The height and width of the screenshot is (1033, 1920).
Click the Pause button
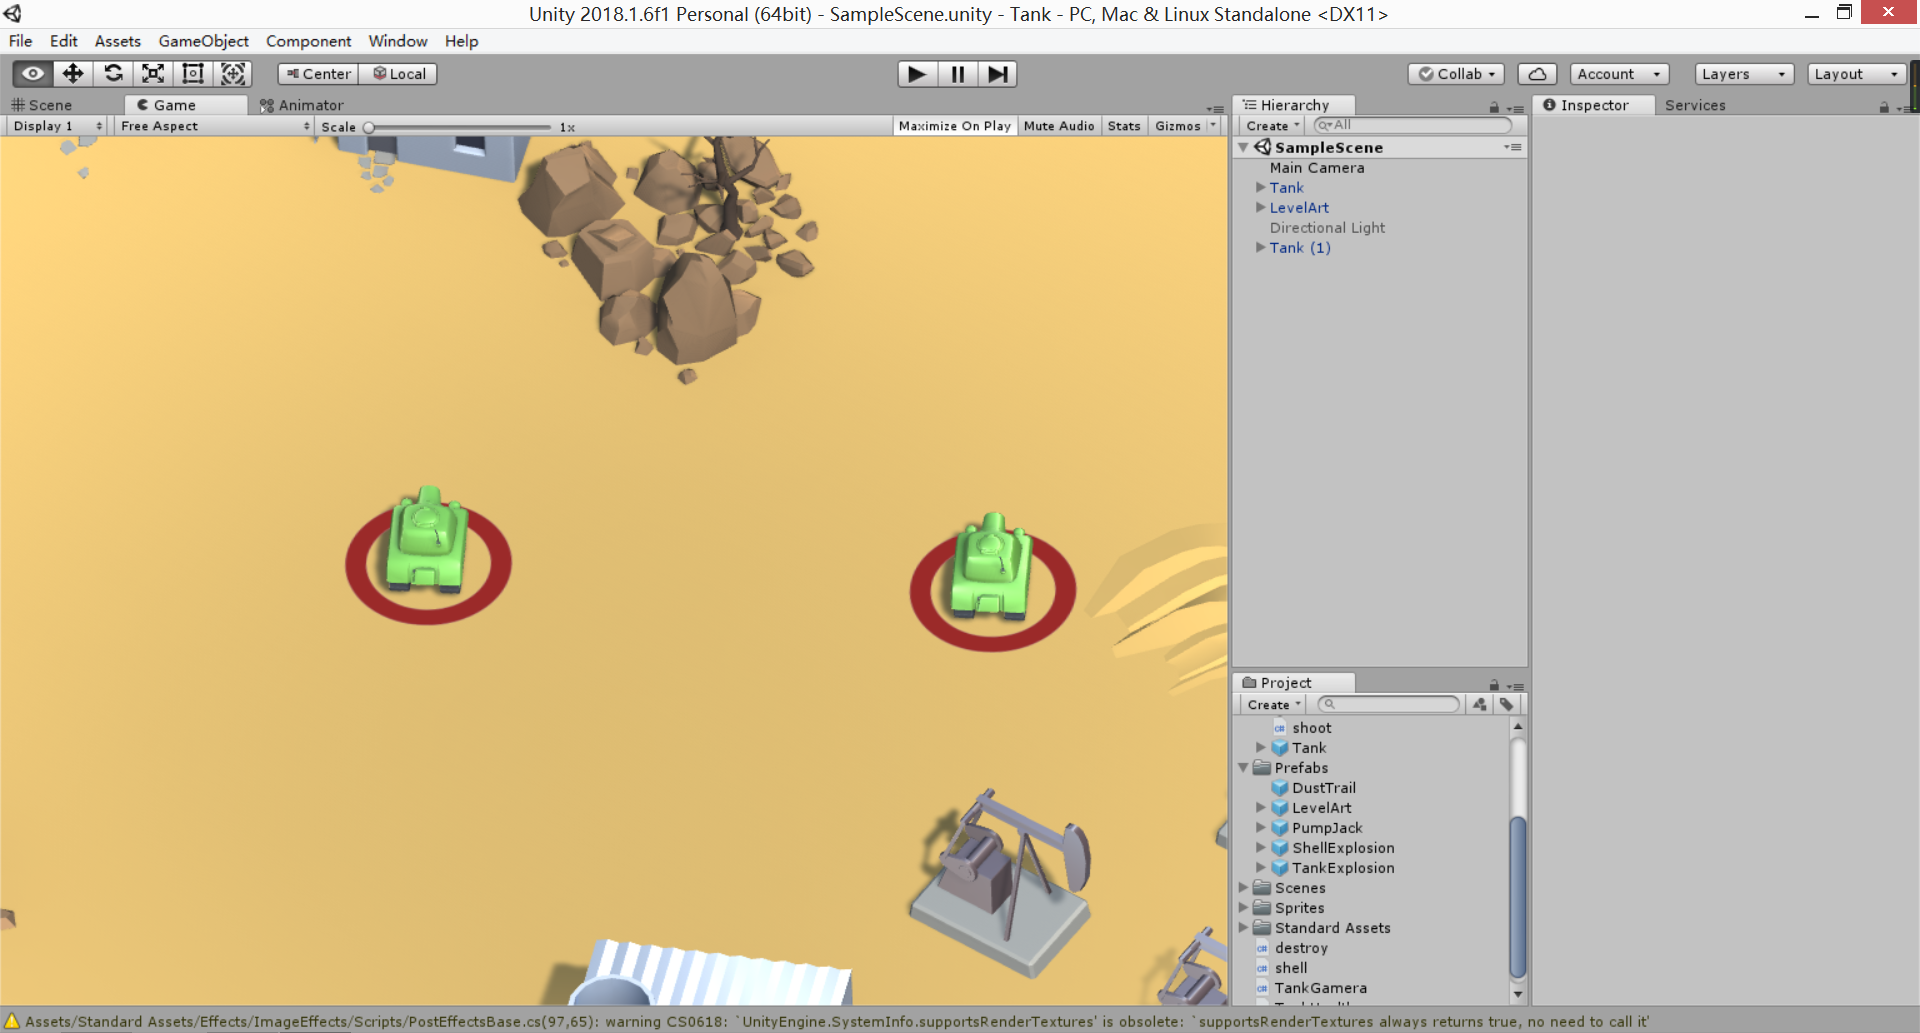click(x=957, y=74)
